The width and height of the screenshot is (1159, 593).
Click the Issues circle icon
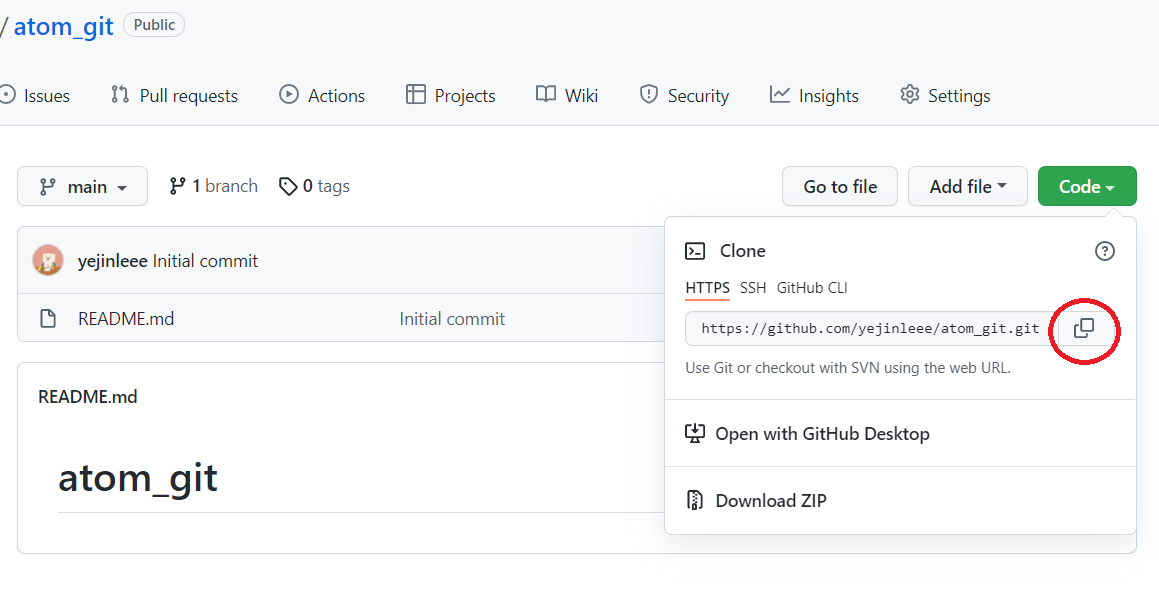pyautogui.click(x=7, y=95)
